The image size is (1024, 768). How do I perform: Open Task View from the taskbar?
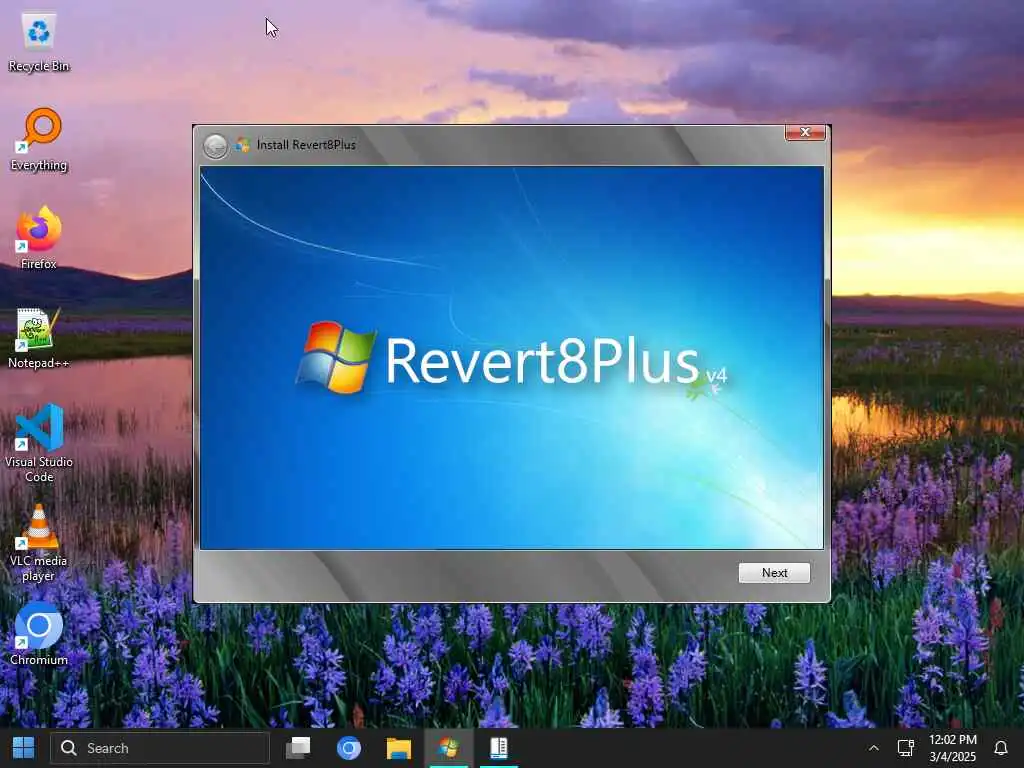click(298, 748)
